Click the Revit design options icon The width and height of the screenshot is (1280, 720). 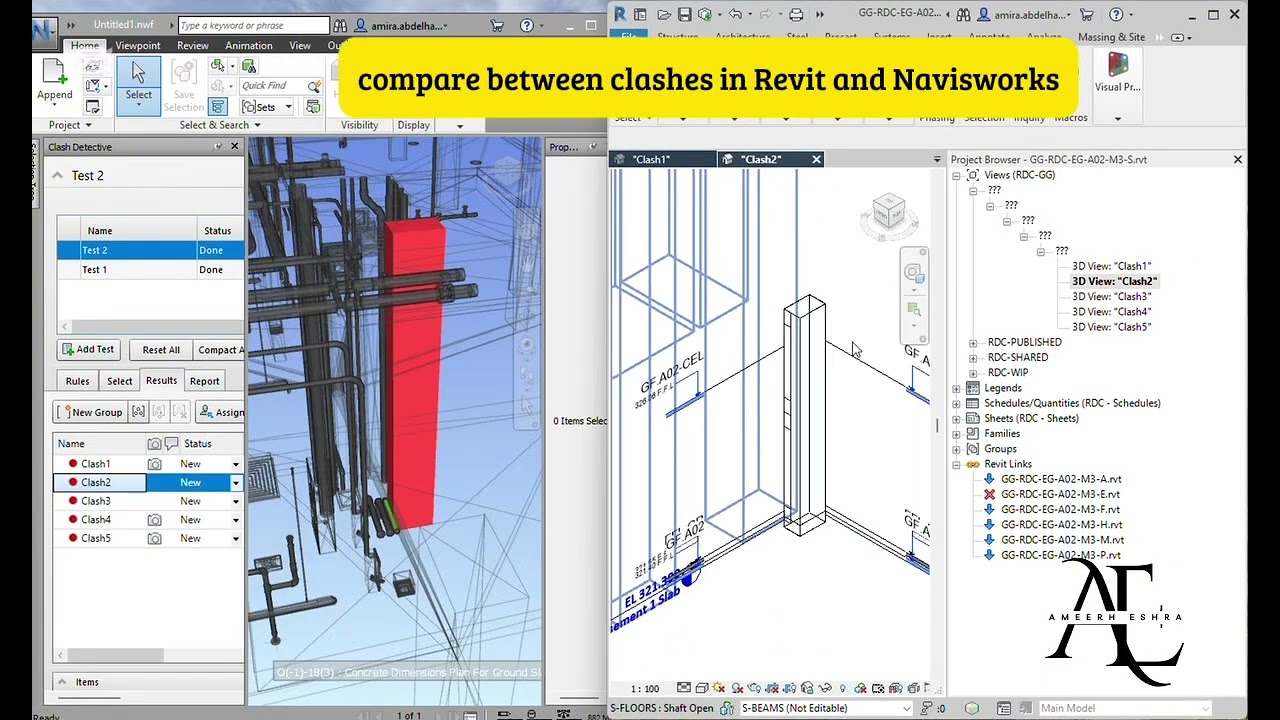1003,708
